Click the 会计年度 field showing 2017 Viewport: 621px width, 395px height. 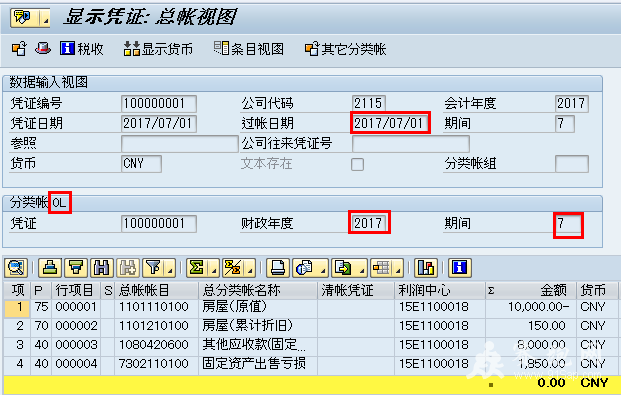click(x=572, y=104)
